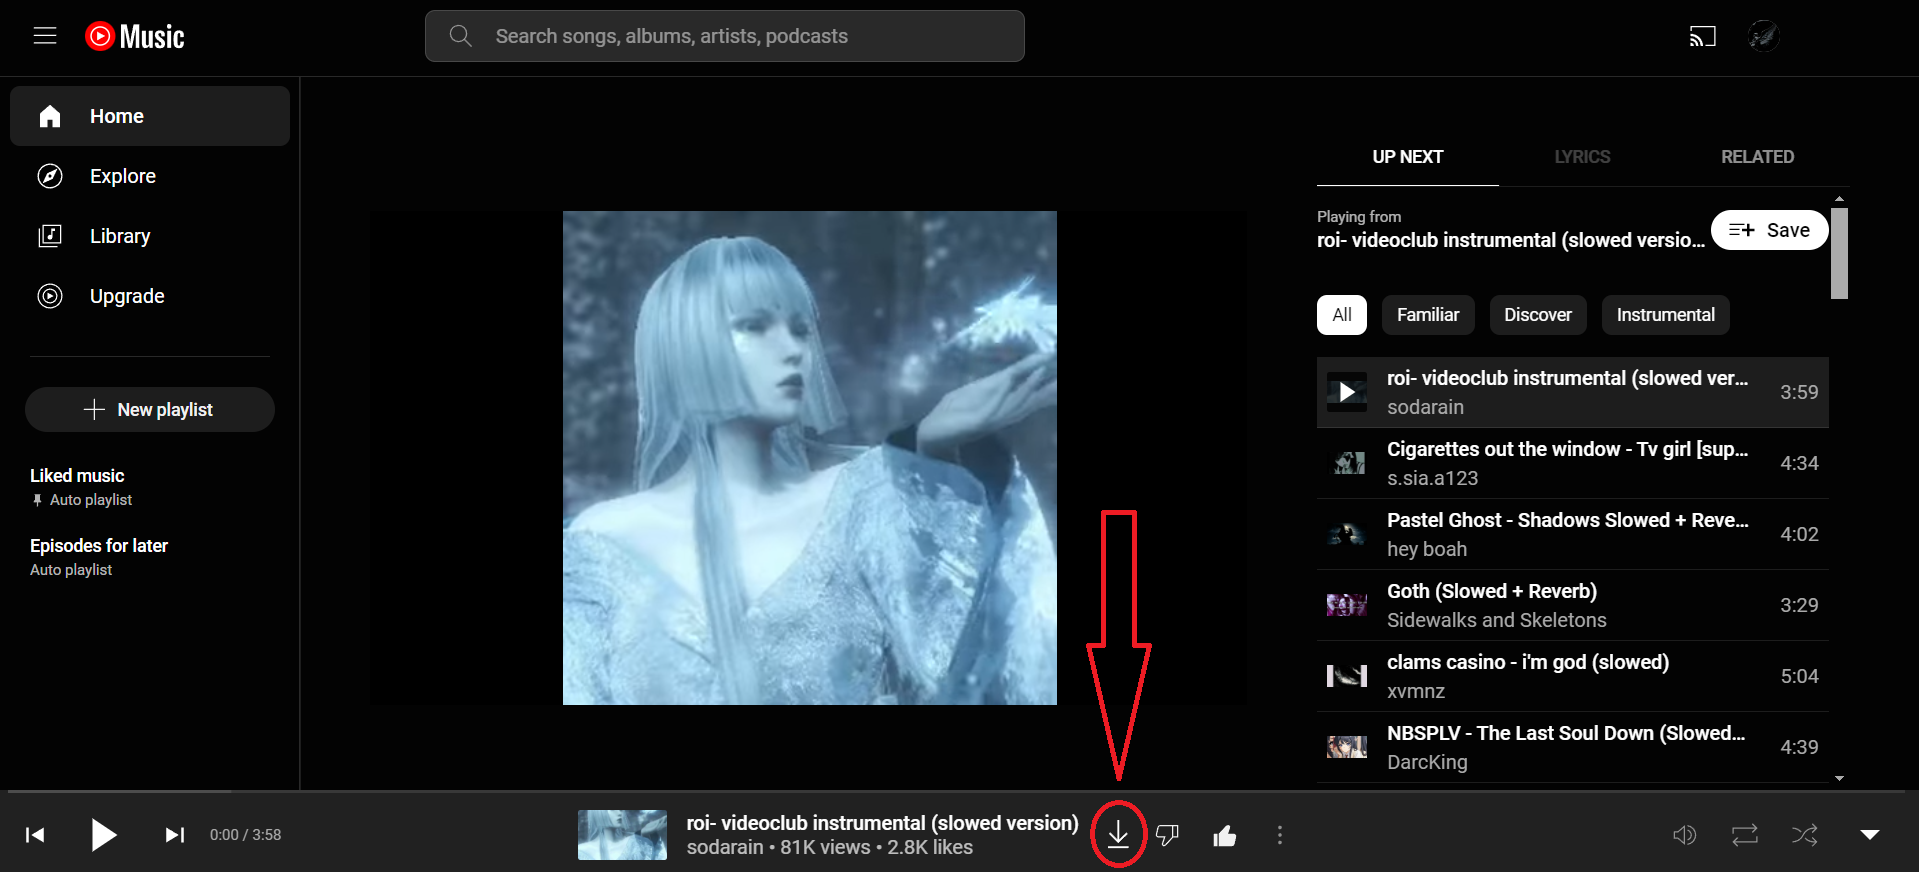
Task: Select NBSPLV - The Last Soul Down item
Action: click(1572, 747)
